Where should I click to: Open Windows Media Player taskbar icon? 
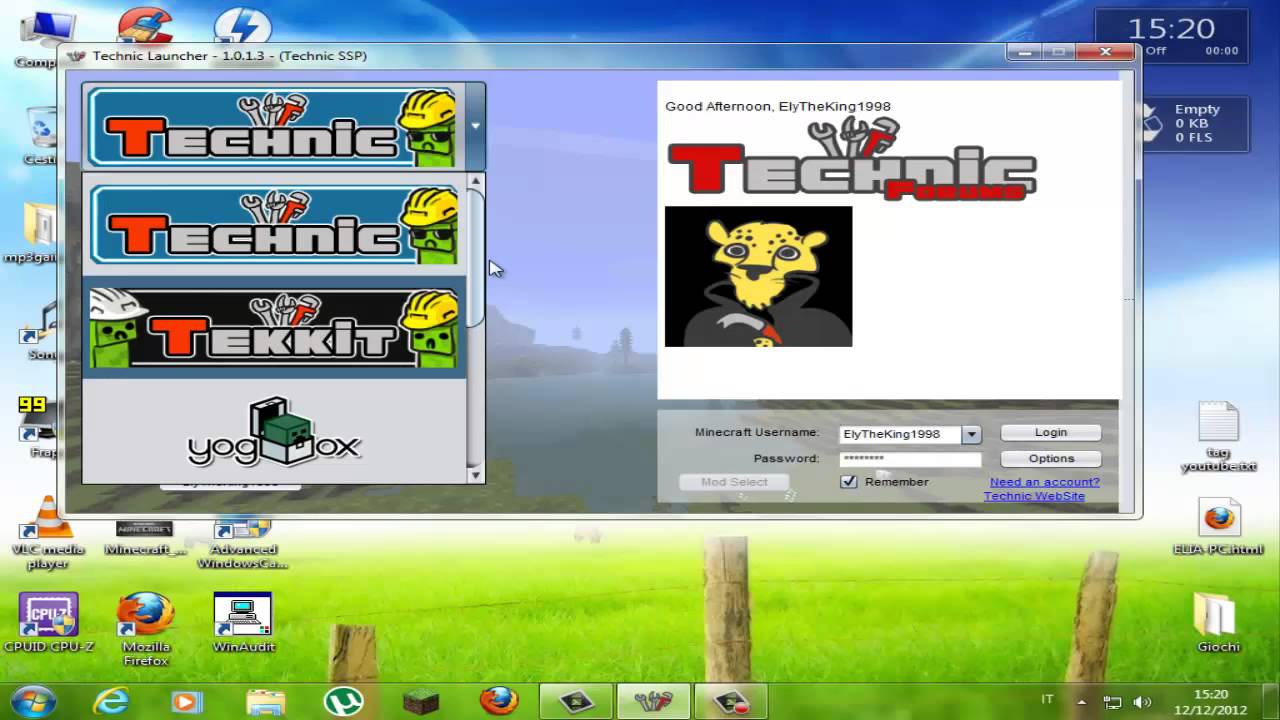click(187, 701)
